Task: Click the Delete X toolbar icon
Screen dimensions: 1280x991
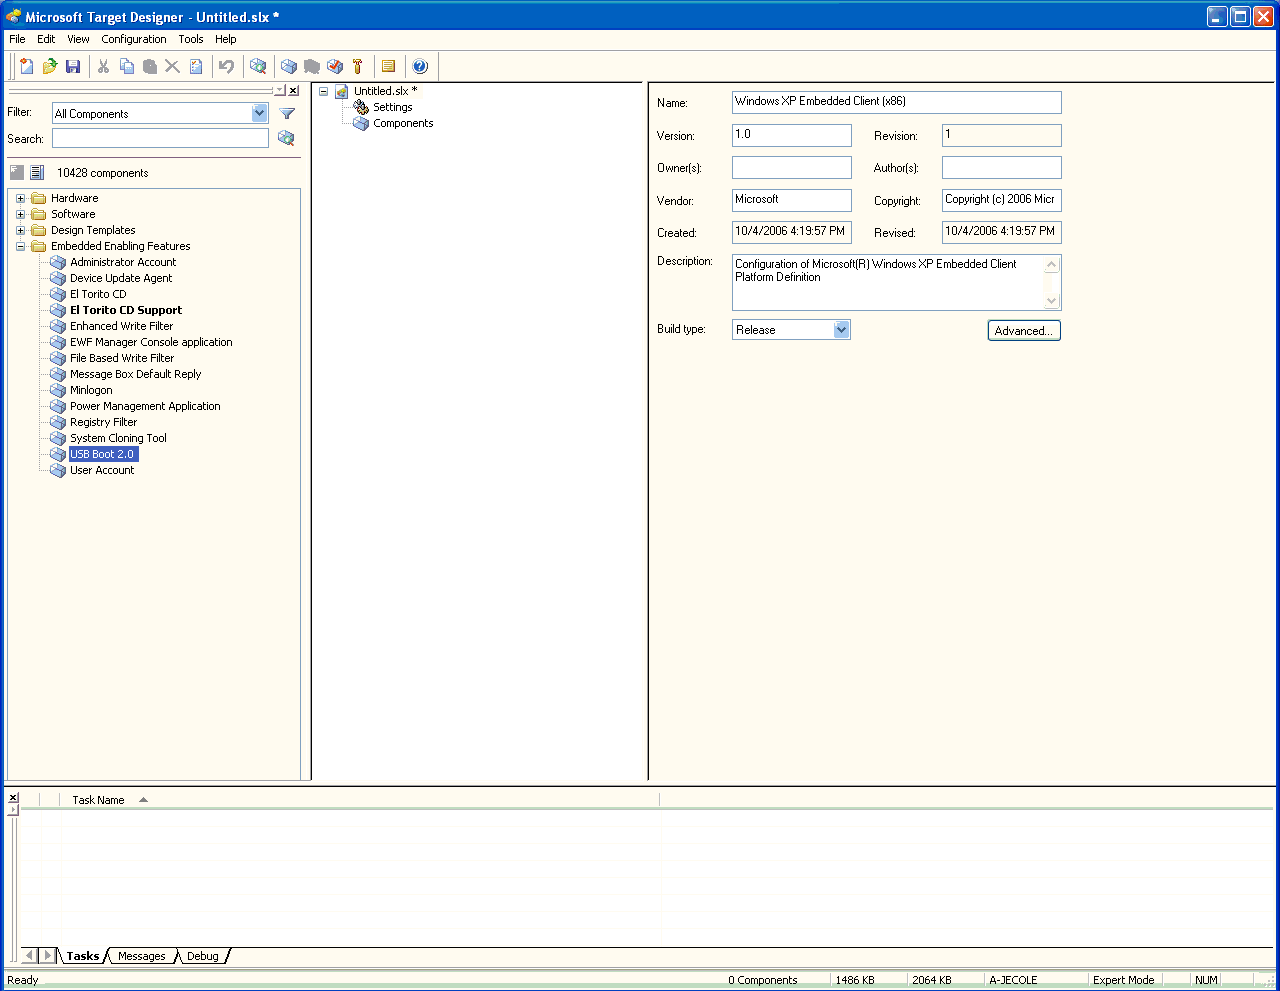Action: (172, 66)
